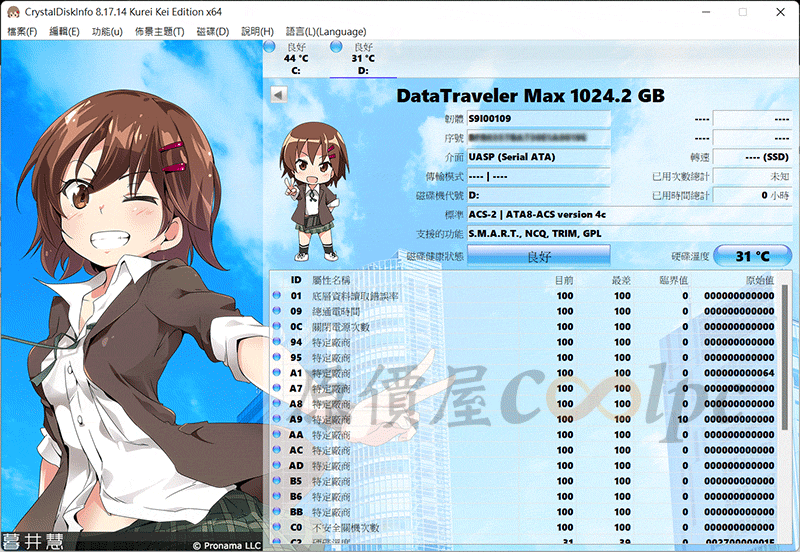This screenshot has height=552, width=800.
Task: Click the status orb for attribute A8
Action: tap(277, 403)
